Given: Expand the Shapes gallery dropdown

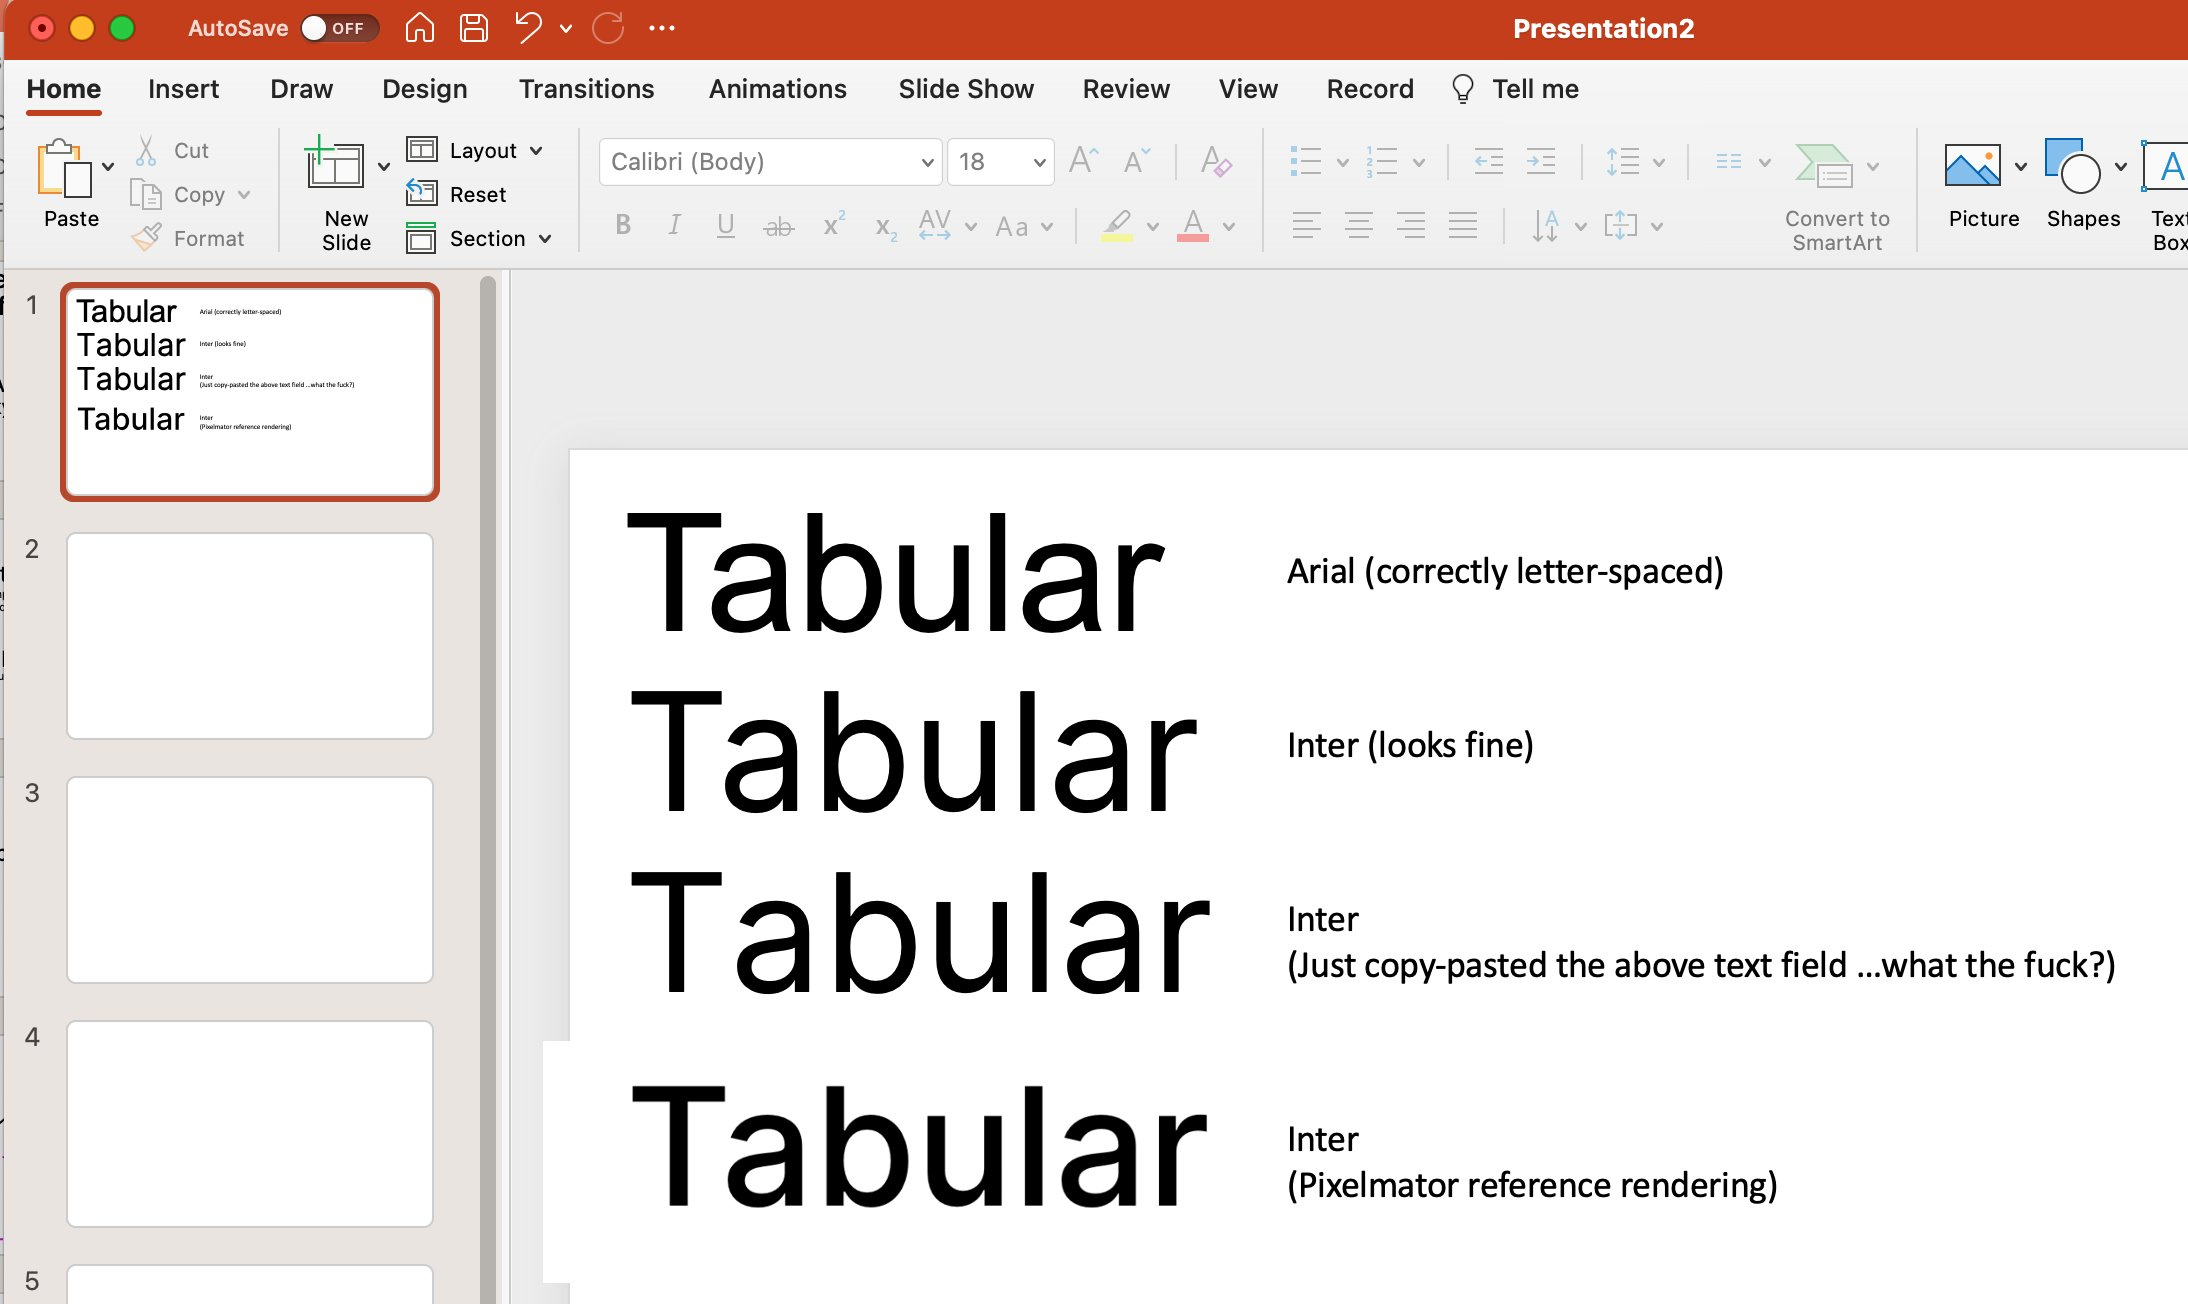Looking at the screenshot, I should [x=2122, y=168].
